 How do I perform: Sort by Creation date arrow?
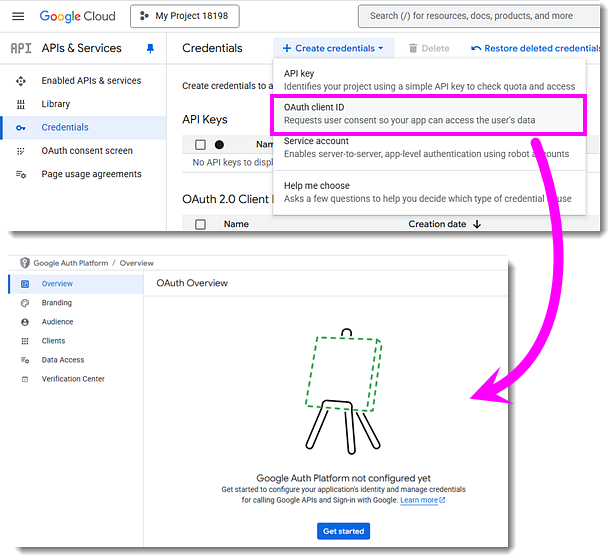pyautogui.click(x=477, y=224)
